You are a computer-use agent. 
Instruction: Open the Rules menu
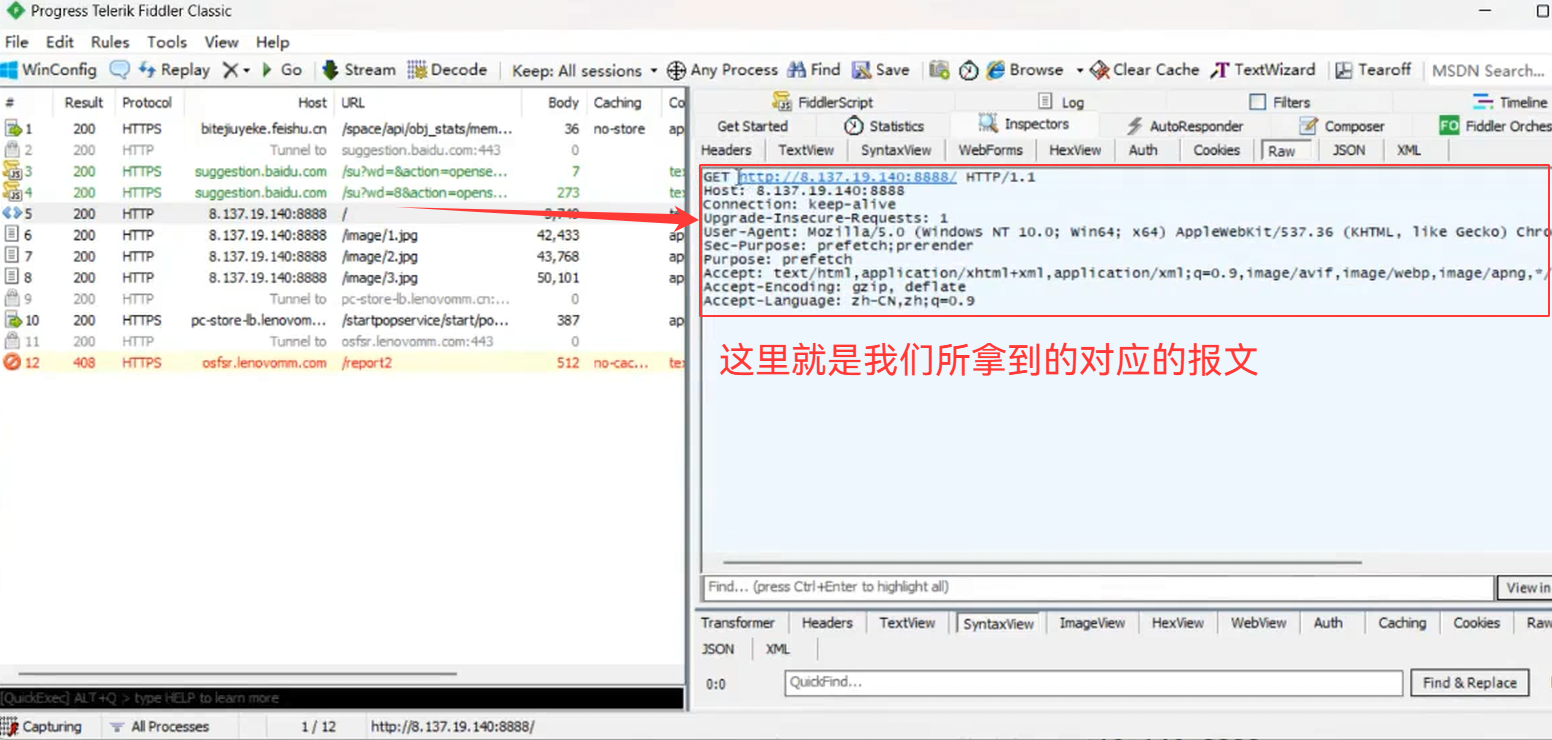click(x=110, y=42)
